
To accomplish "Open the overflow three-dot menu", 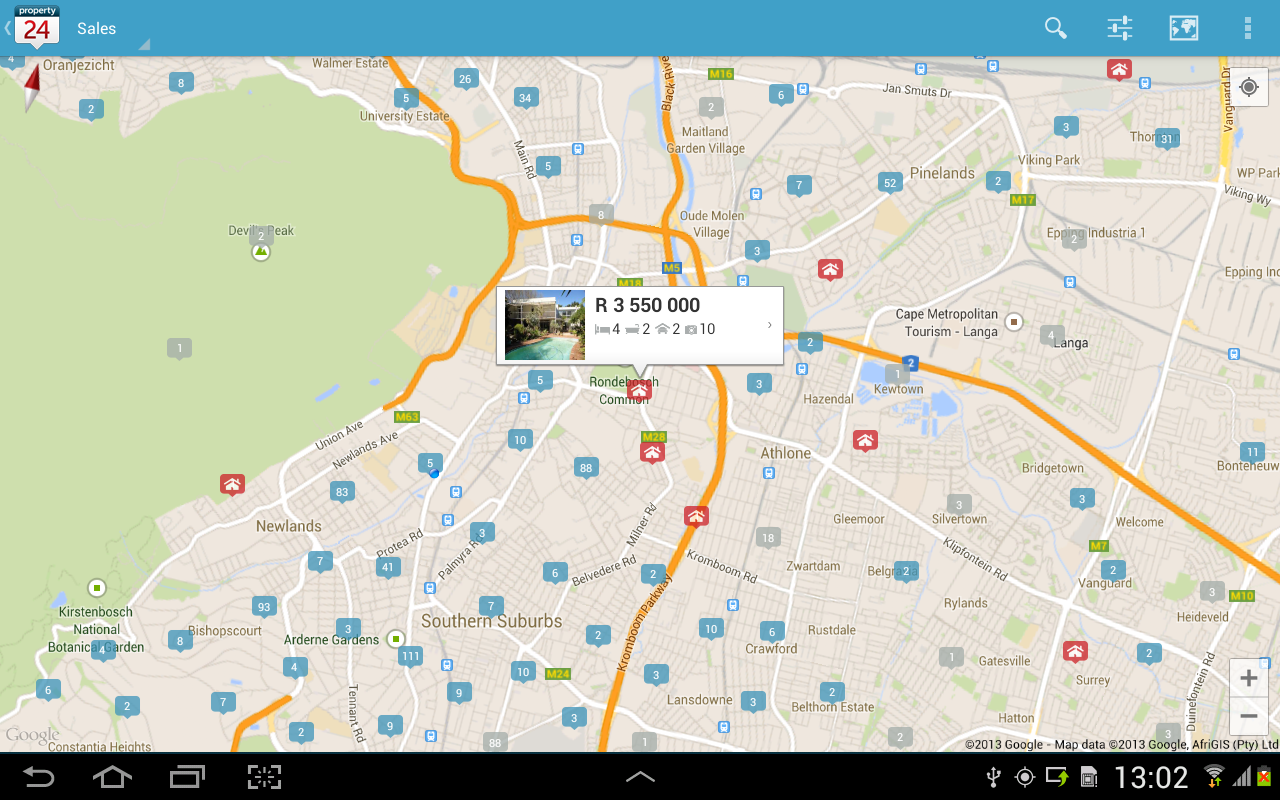I will click(x=1248, y=28).
